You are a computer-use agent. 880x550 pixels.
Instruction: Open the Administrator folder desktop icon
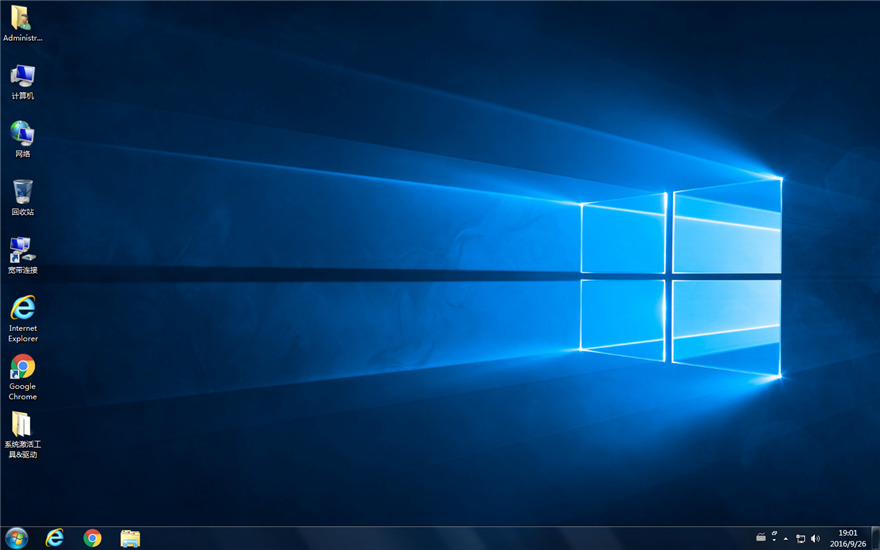pos(22,23)
